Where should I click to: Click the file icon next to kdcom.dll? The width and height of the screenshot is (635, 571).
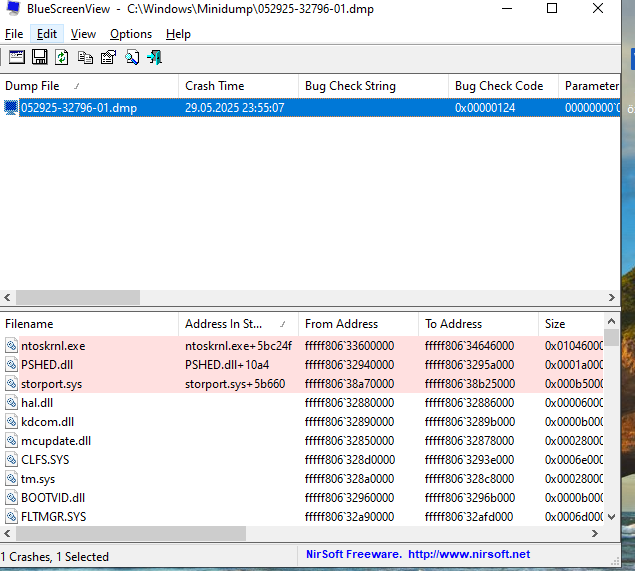[x=11, y=422]
